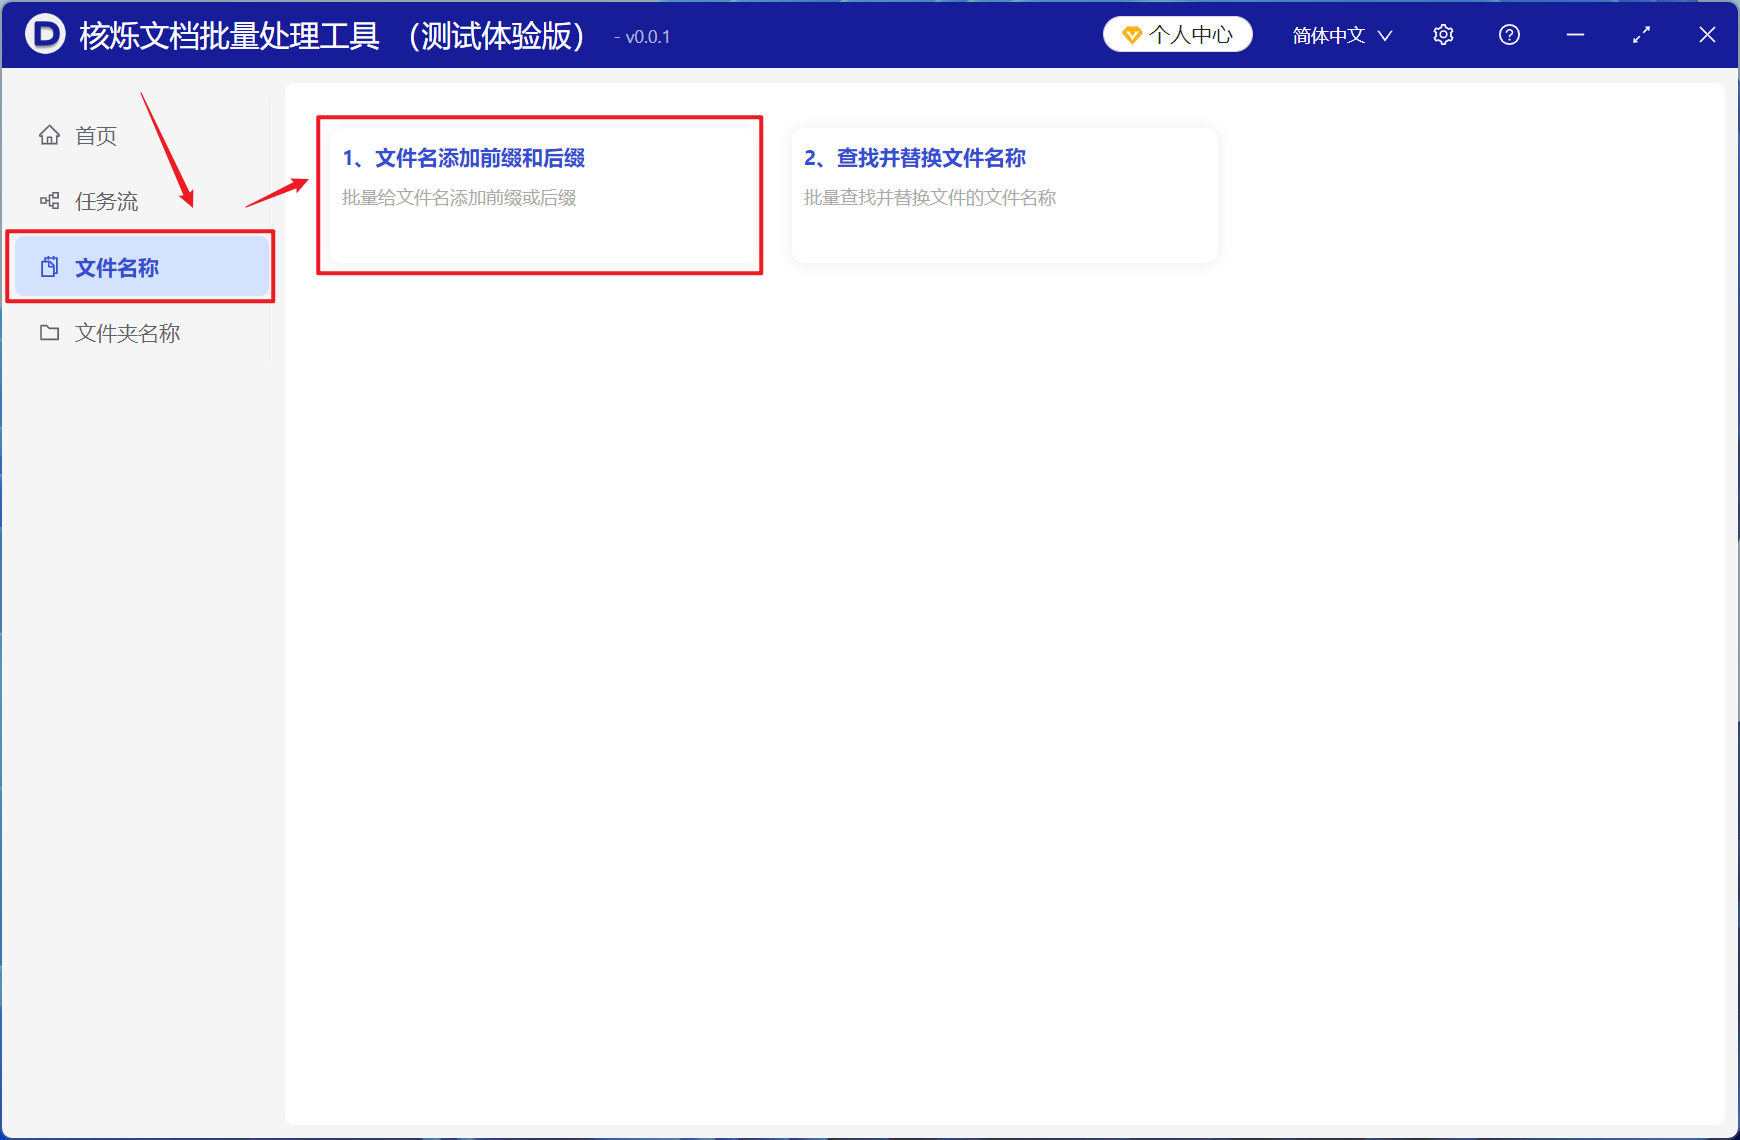Open the settings gear icon
1740x1140 pixels.
coord(1443,35)
